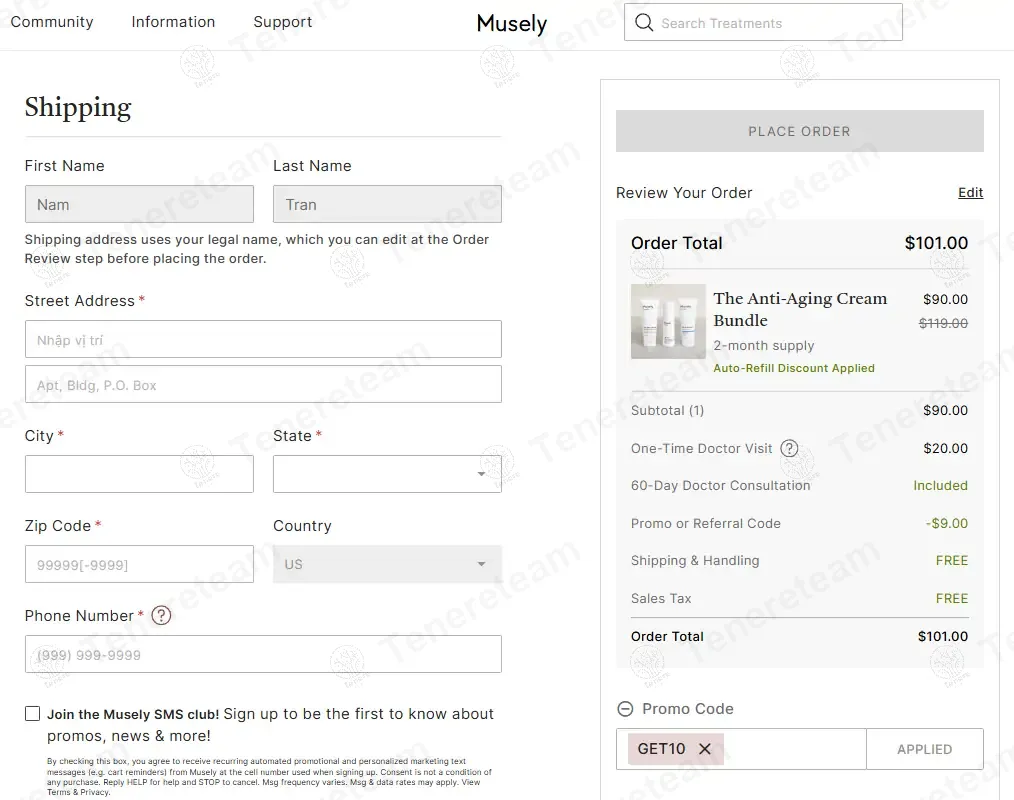Remove the GET10 promo code

pos(705,749)
